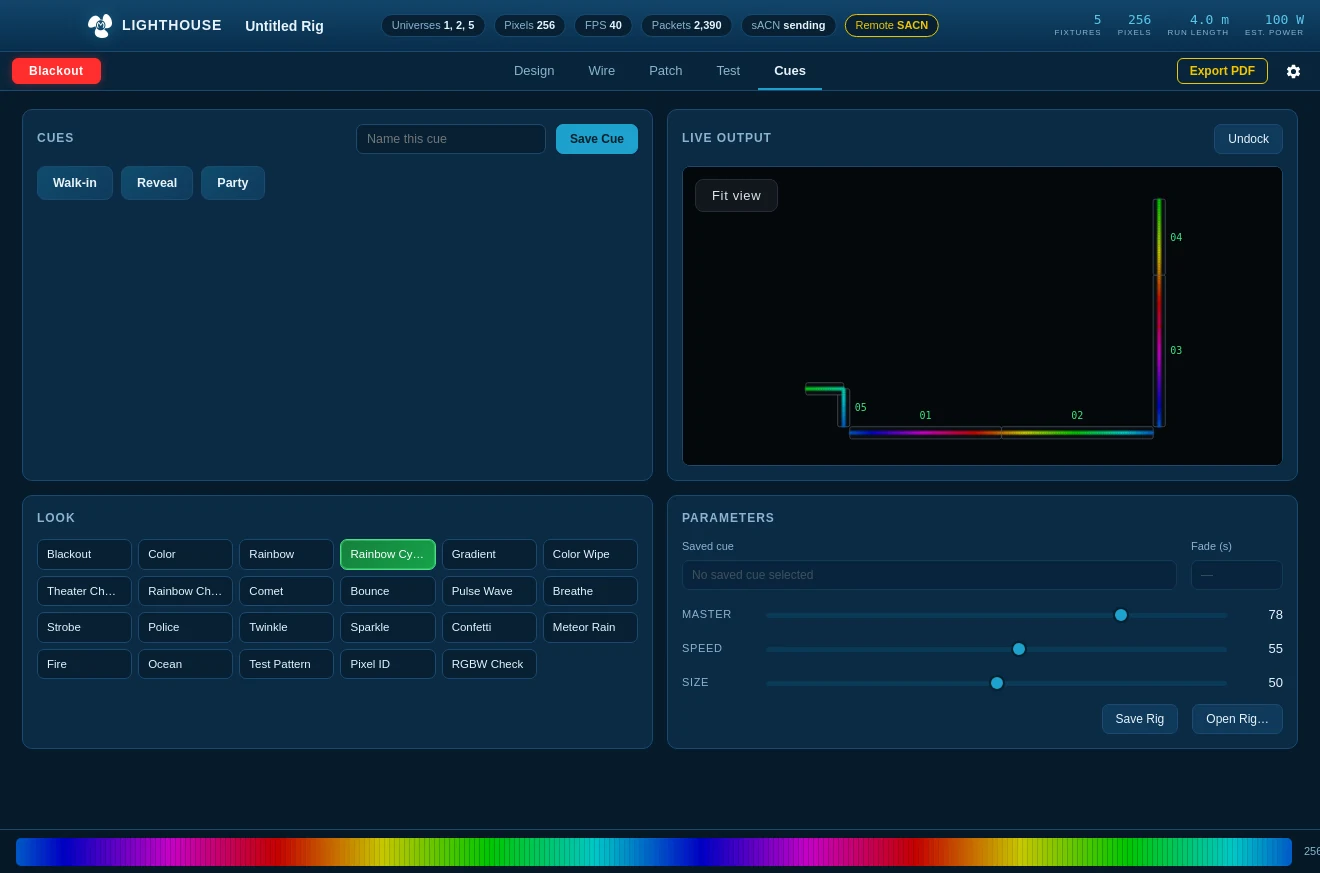Click the FPS 40 status pill
1320x873 pixels.
603,25
